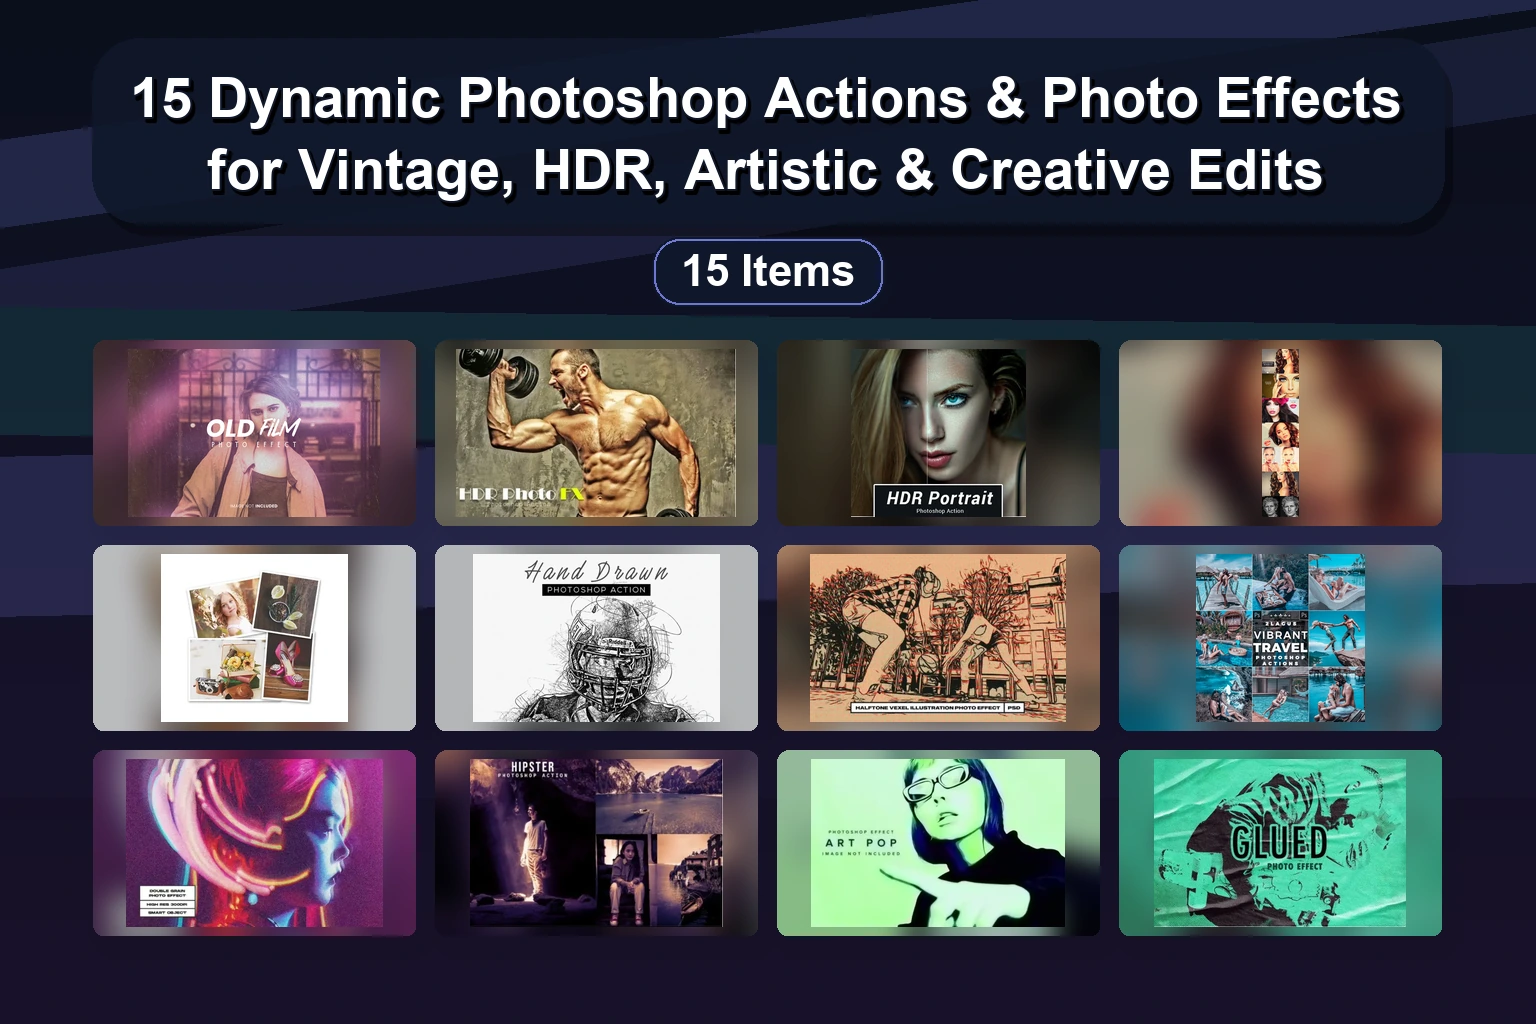Open the scattered polaroid photos thumbnail
The width and height of the screenshot is (1536, 1024).
[254, 638]
